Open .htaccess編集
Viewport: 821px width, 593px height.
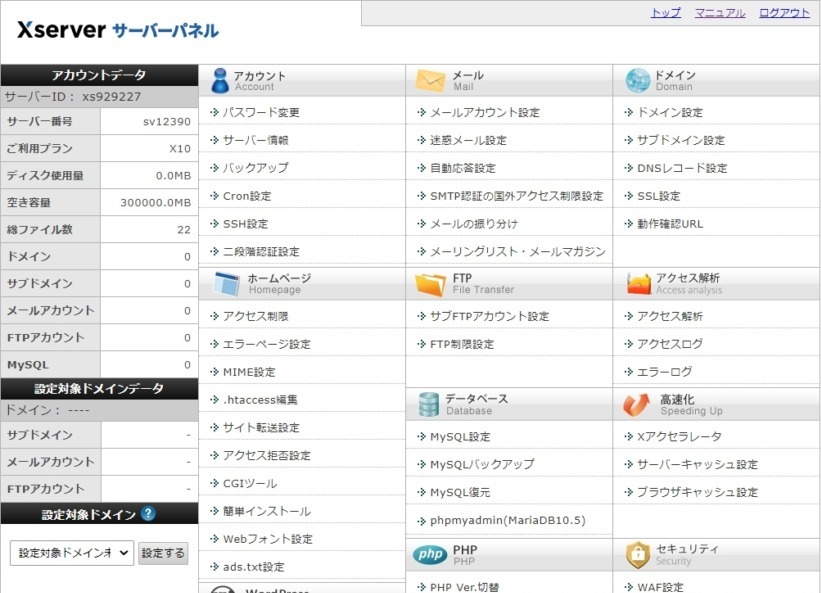pyautogui.click(x=260, y=399)
